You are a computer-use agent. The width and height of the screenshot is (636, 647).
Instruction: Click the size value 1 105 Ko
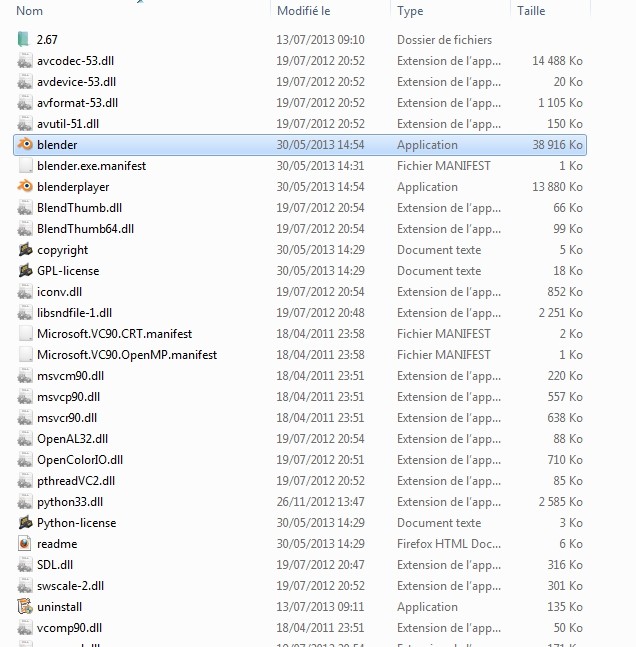560,103
